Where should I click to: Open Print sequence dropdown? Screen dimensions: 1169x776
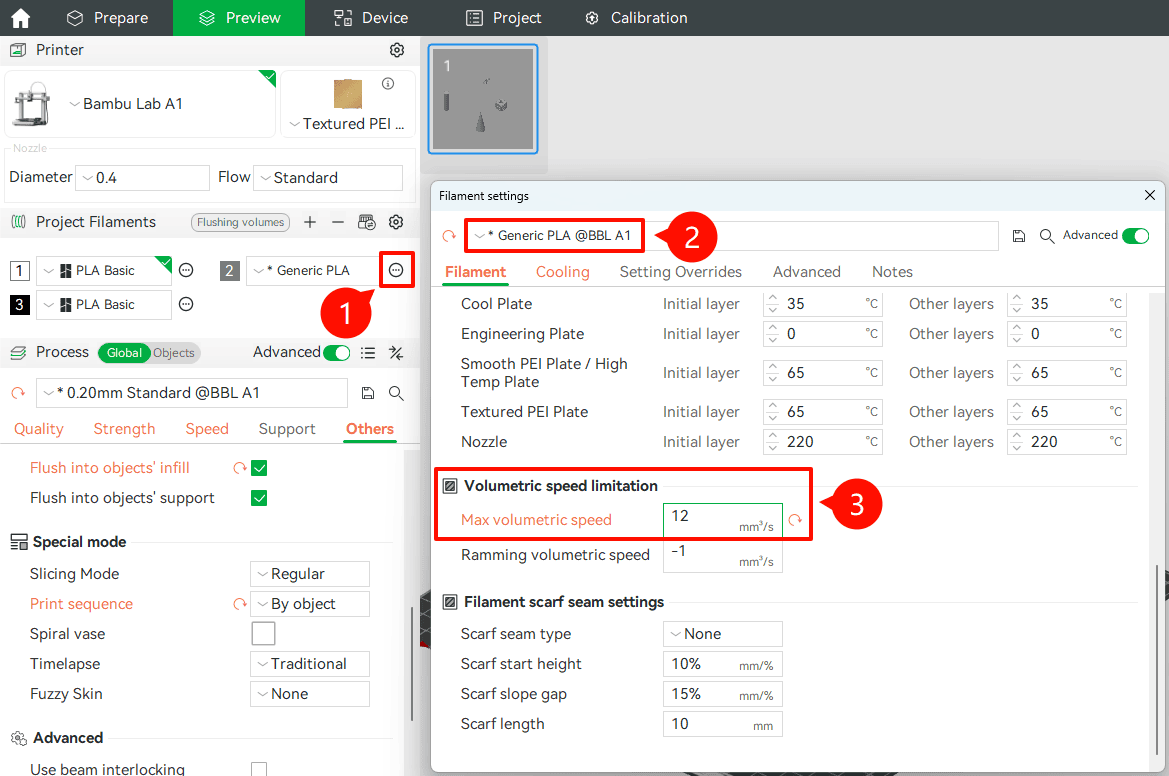click(309, 604)
